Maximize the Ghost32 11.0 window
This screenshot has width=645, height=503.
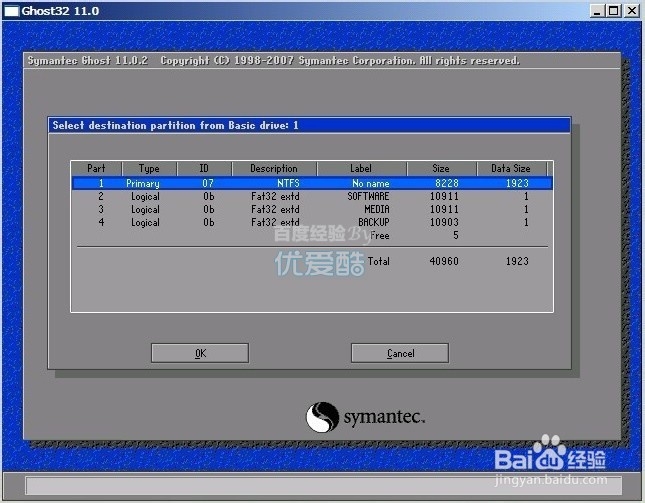coord(613,11)
